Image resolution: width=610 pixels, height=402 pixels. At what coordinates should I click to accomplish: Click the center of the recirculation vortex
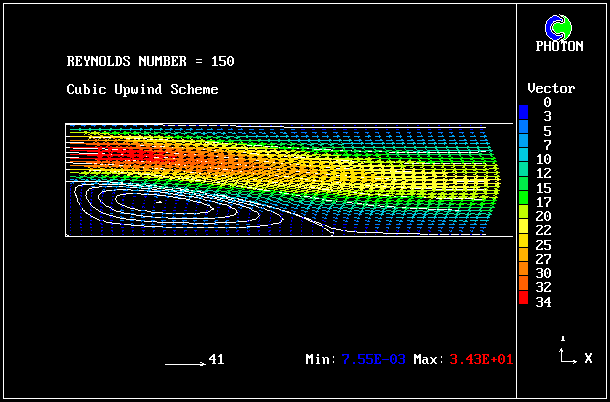coord(158,202)
